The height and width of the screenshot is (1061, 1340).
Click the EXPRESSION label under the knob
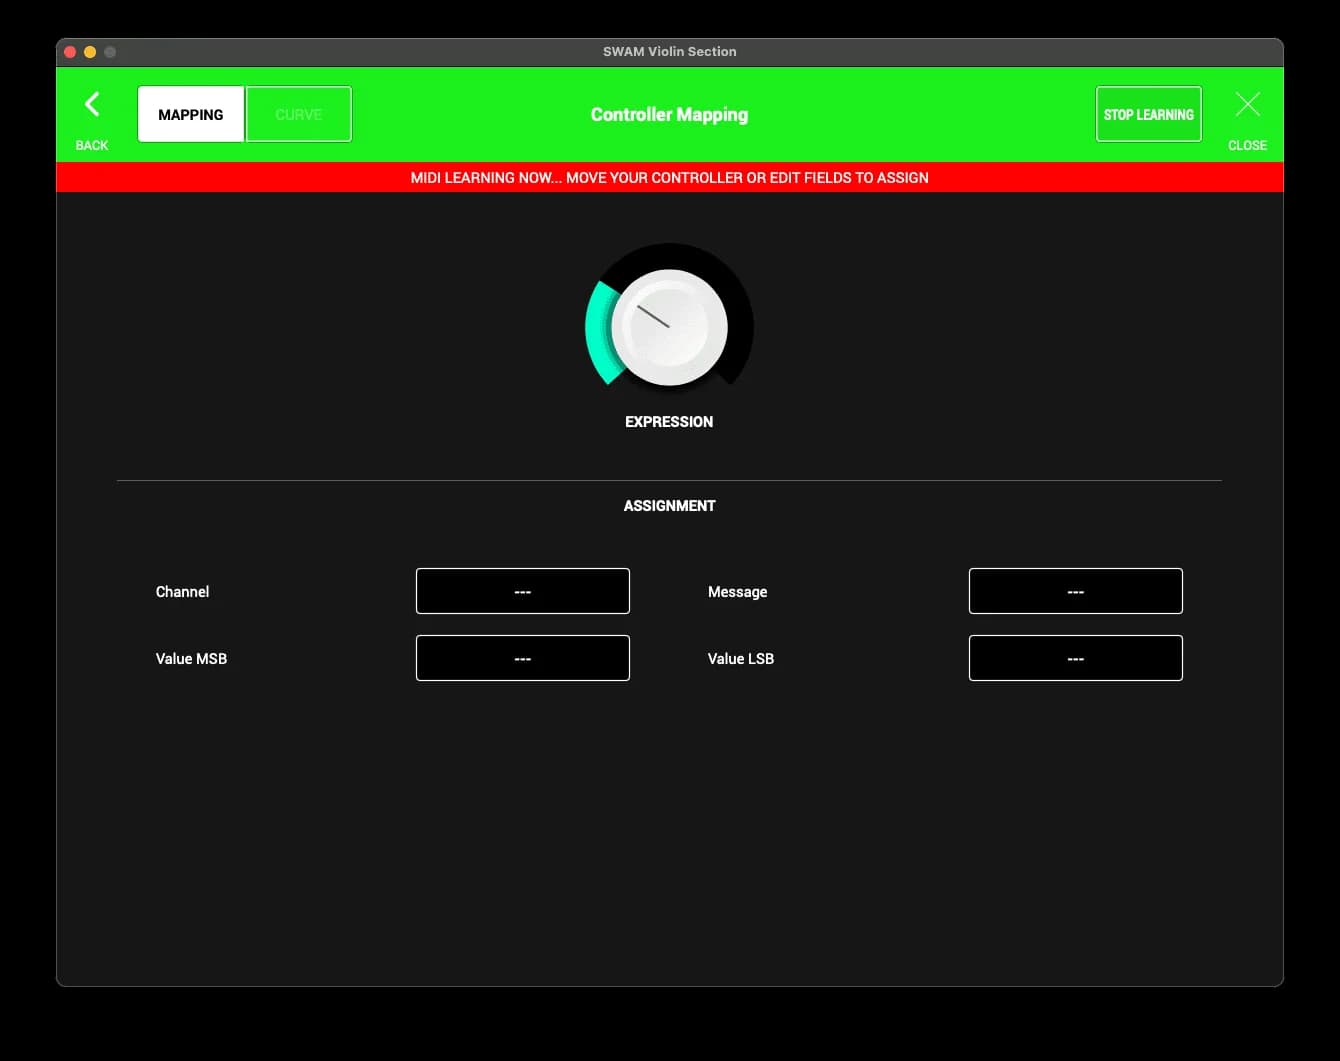(669, 422)
